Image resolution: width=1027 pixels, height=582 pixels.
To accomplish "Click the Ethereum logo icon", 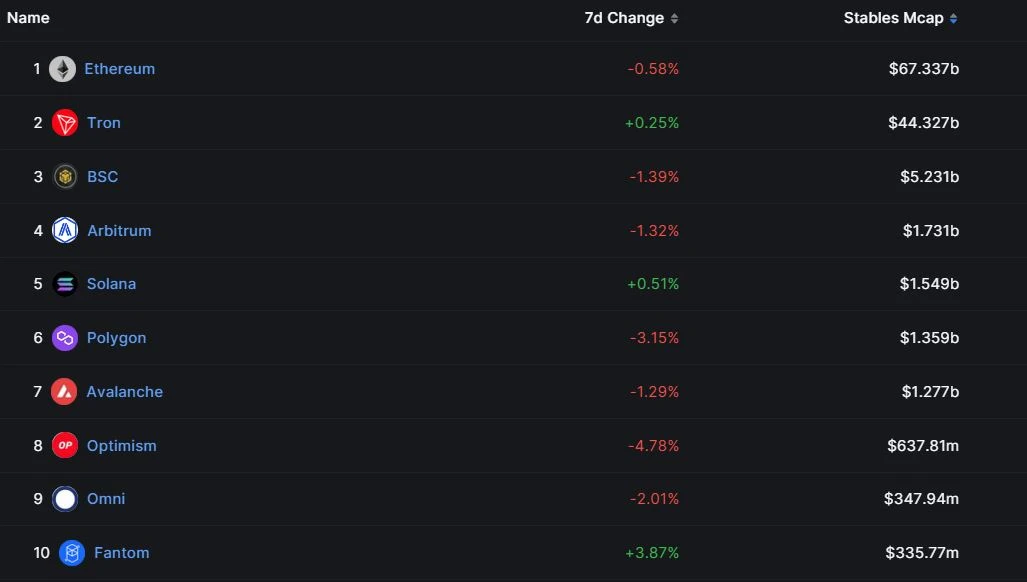I will click(62, 69).
